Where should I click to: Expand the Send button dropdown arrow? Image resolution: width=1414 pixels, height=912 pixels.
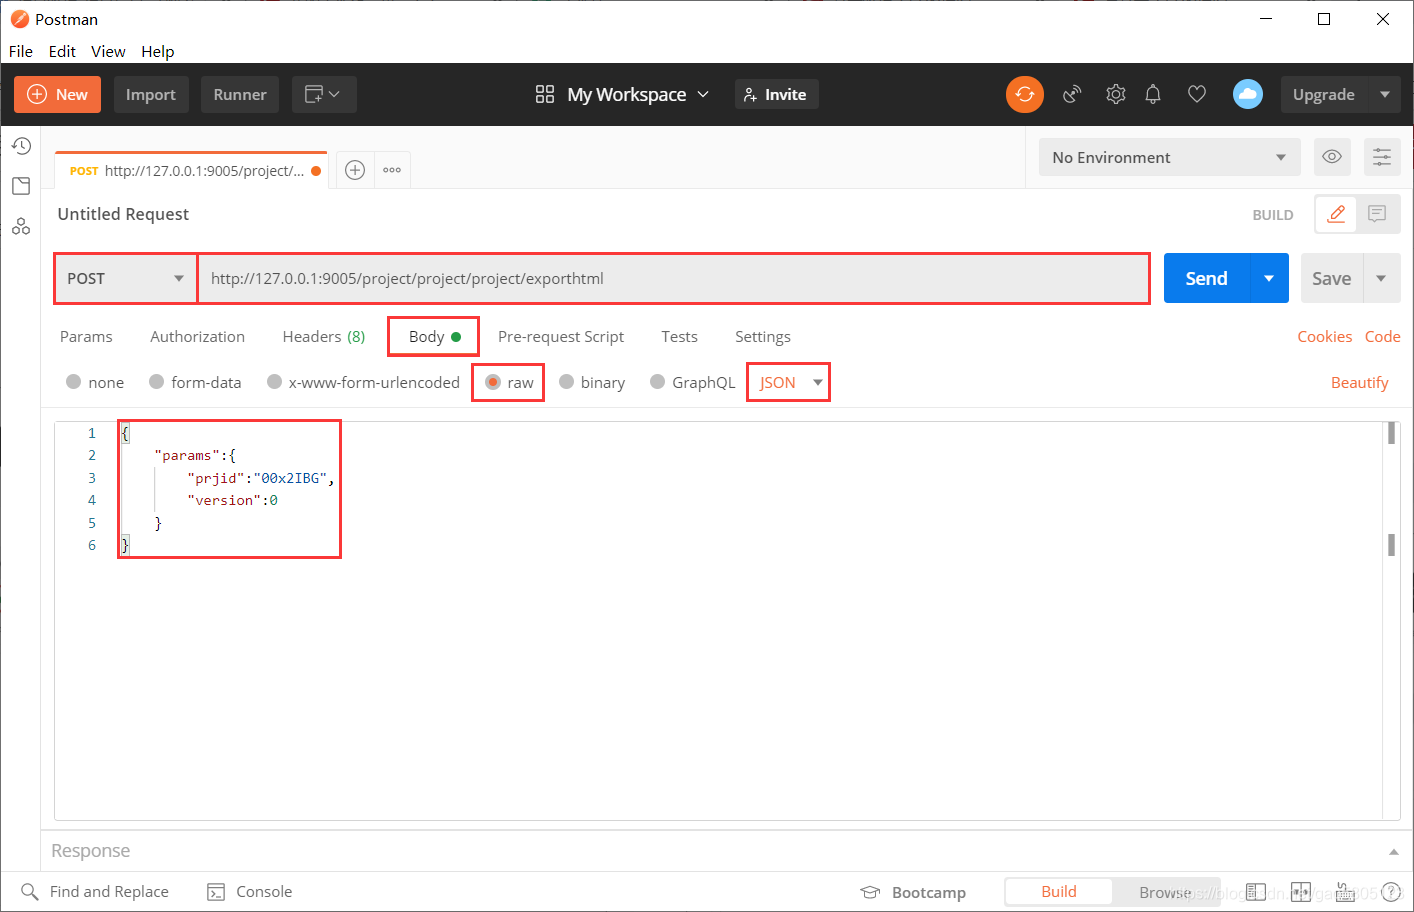tap(1269, 278)
